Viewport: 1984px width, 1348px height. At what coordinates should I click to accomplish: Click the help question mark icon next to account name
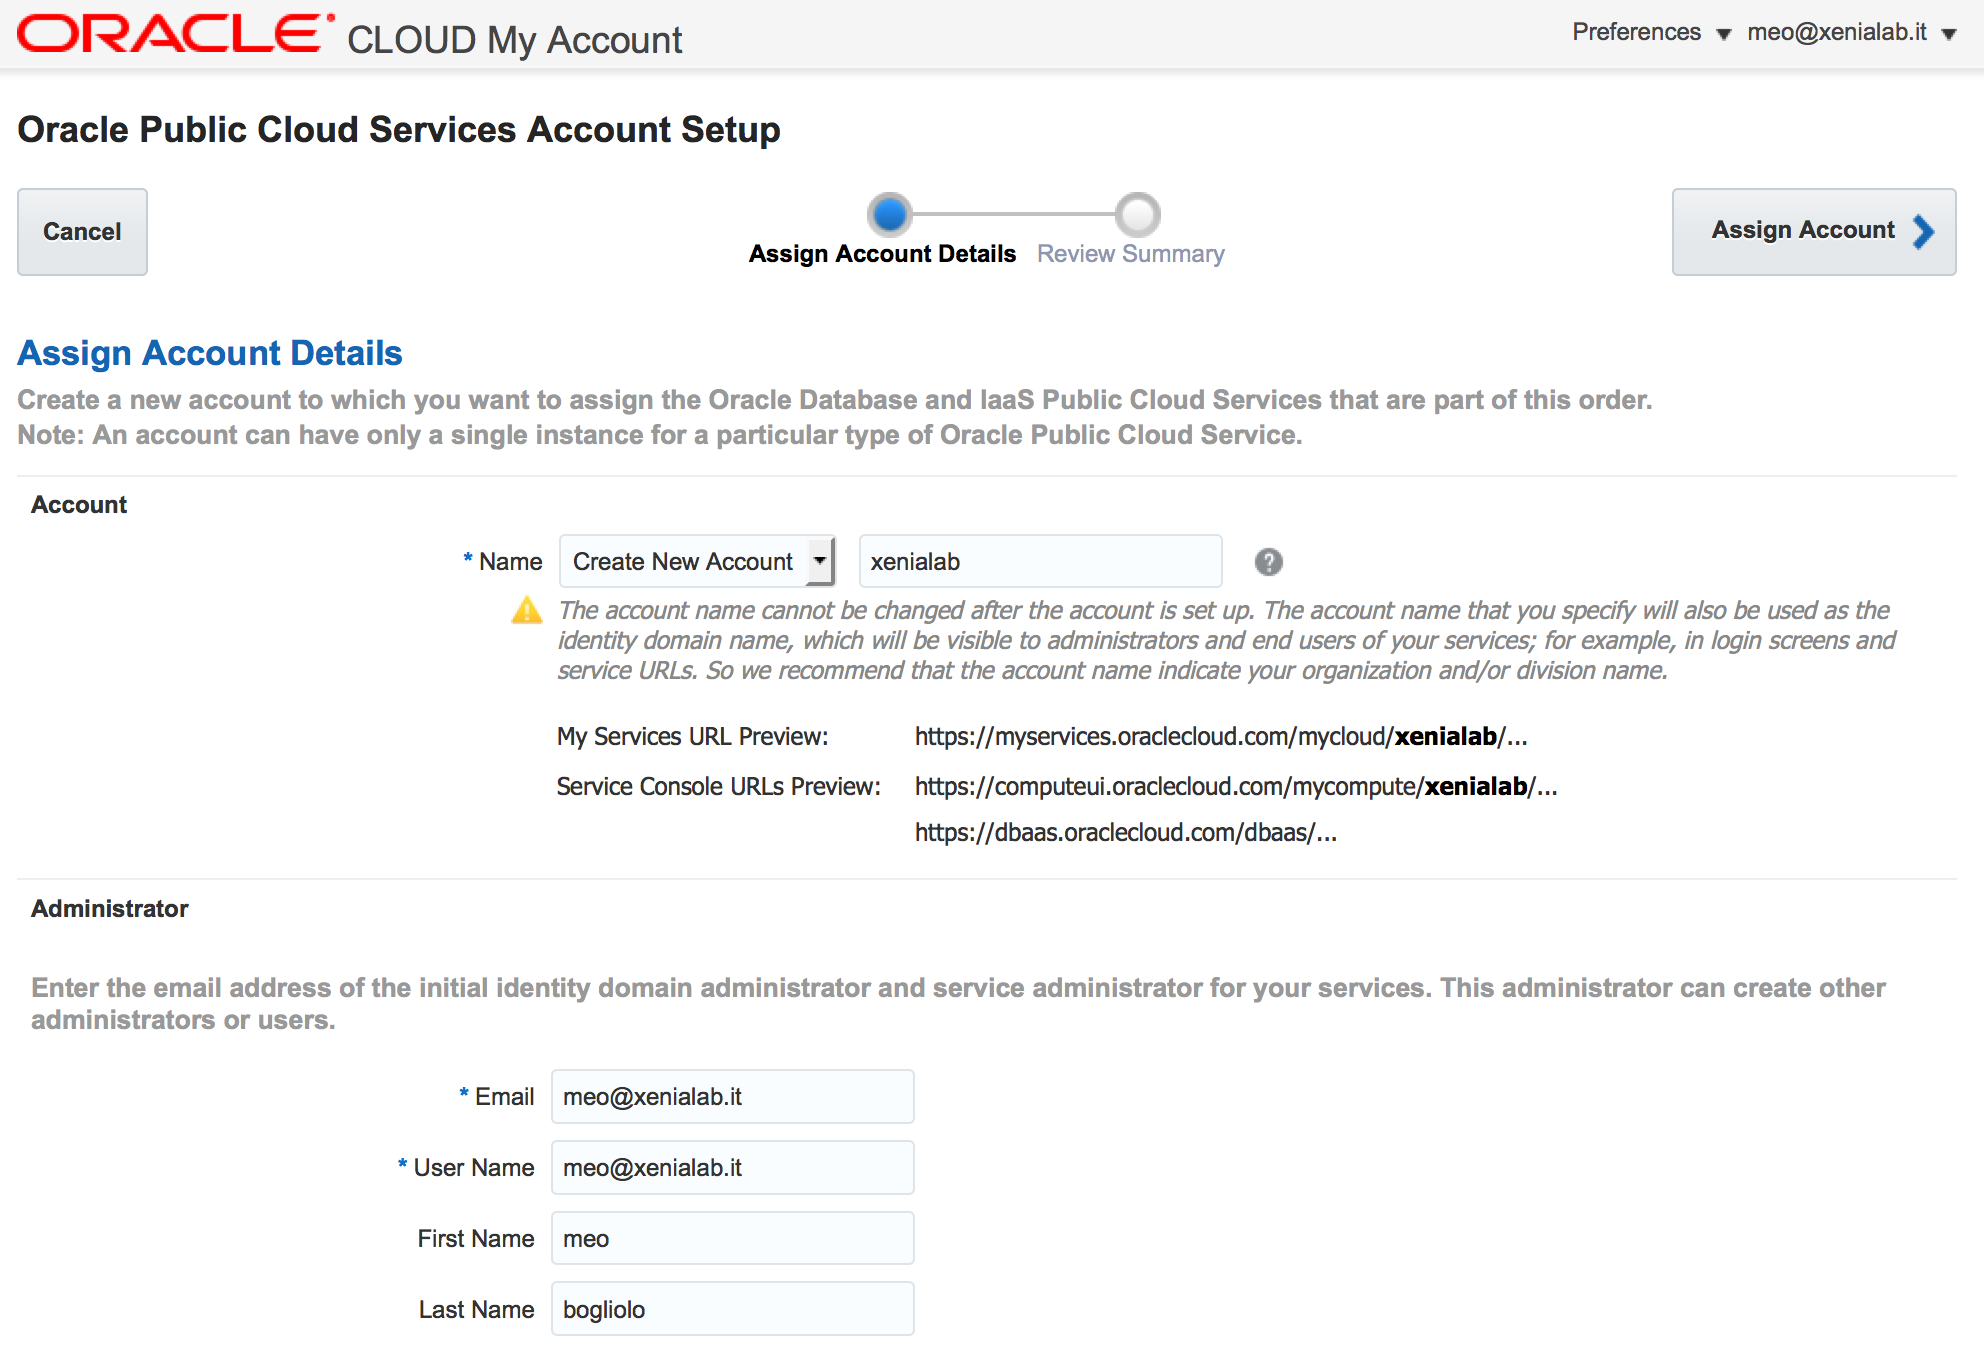pyautogui.click(x=1268, y=562)
